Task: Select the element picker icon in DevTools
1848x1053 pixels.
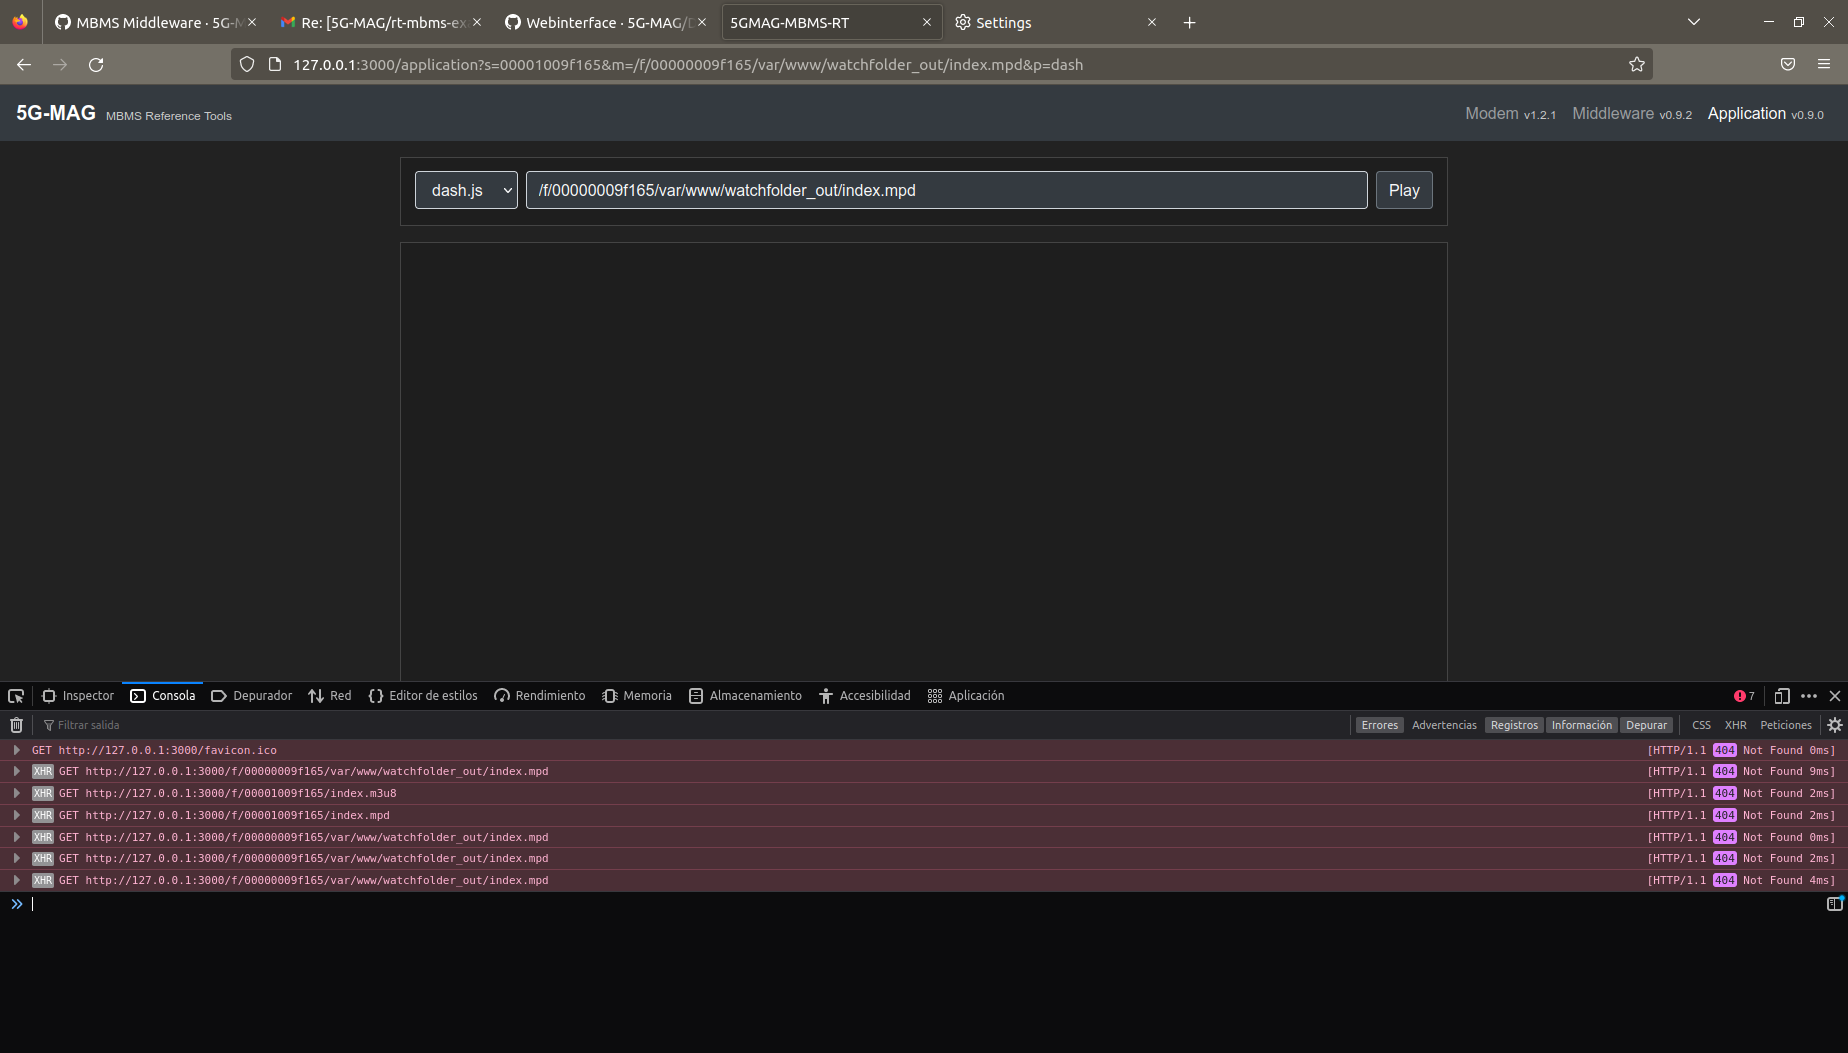Action: tap(15, 695)
